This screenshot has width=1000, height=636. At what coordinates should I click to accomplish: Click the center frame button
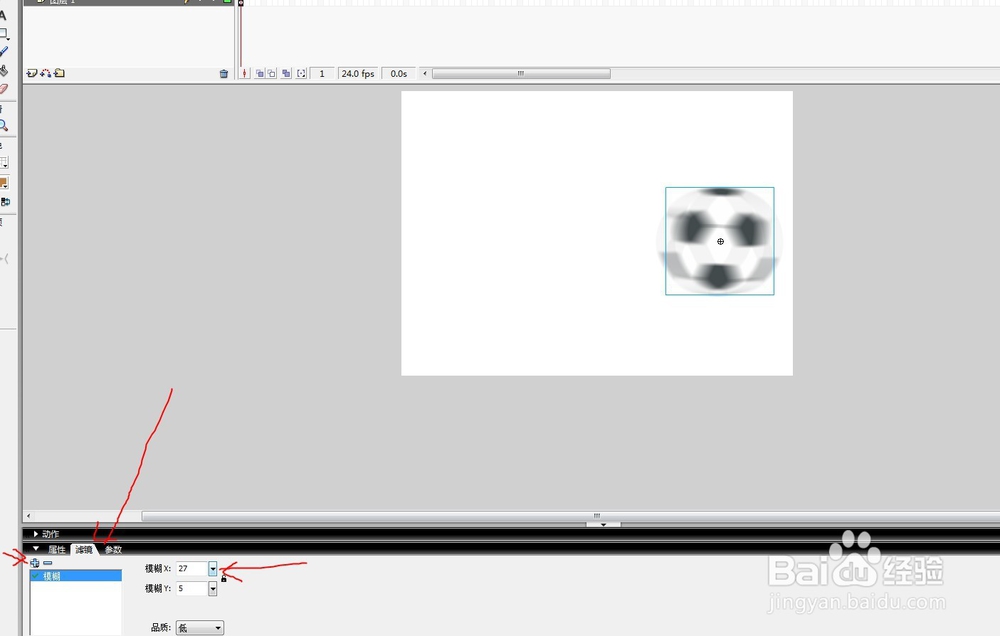[245, 73]
